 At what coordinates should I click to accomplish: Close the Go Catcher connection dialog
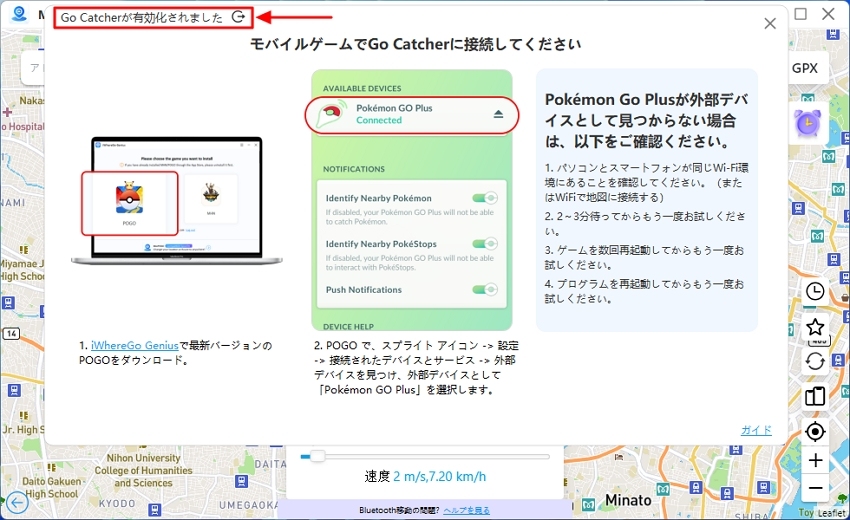tap(770, 23)
